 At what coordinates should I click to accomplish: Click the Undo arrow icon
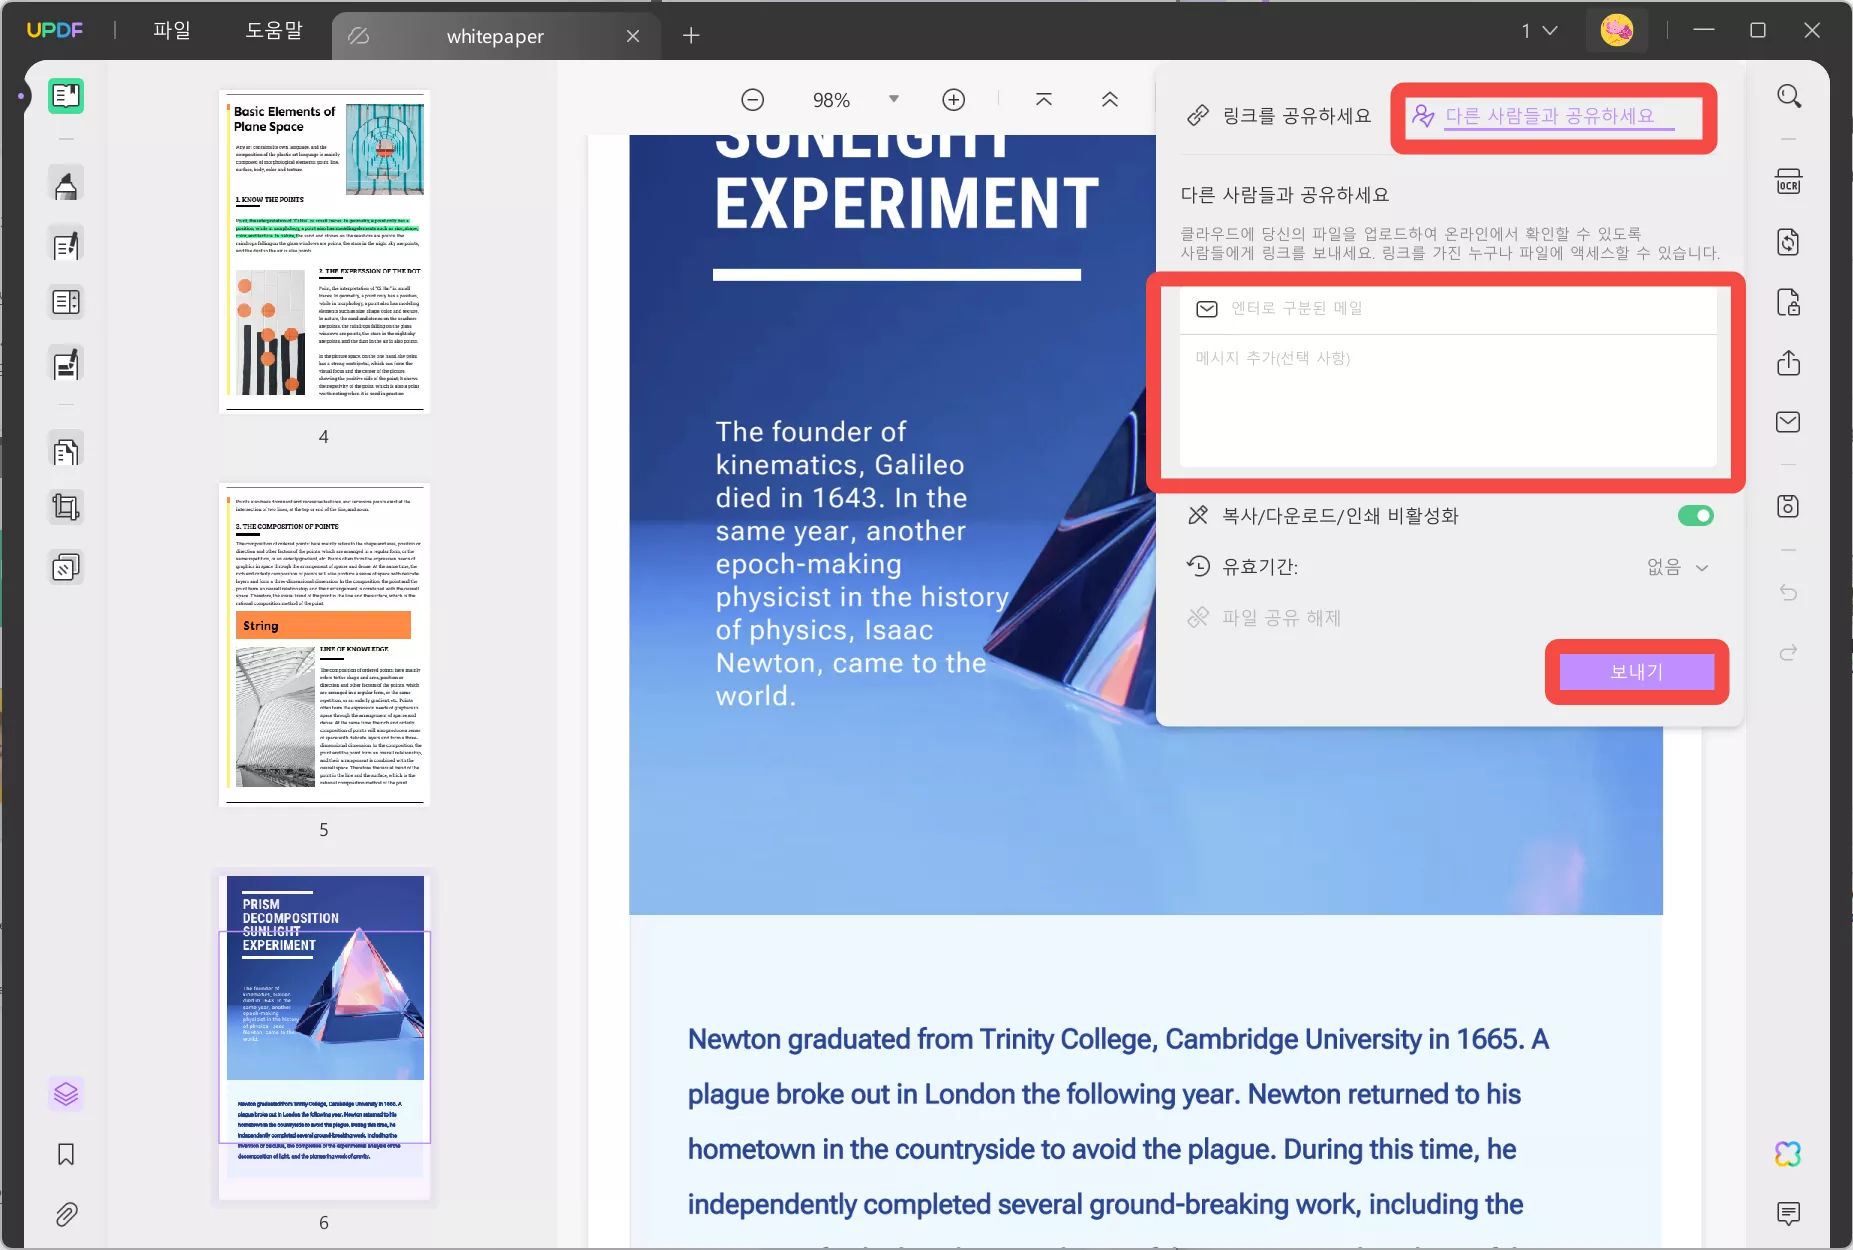pos(1789,592)
